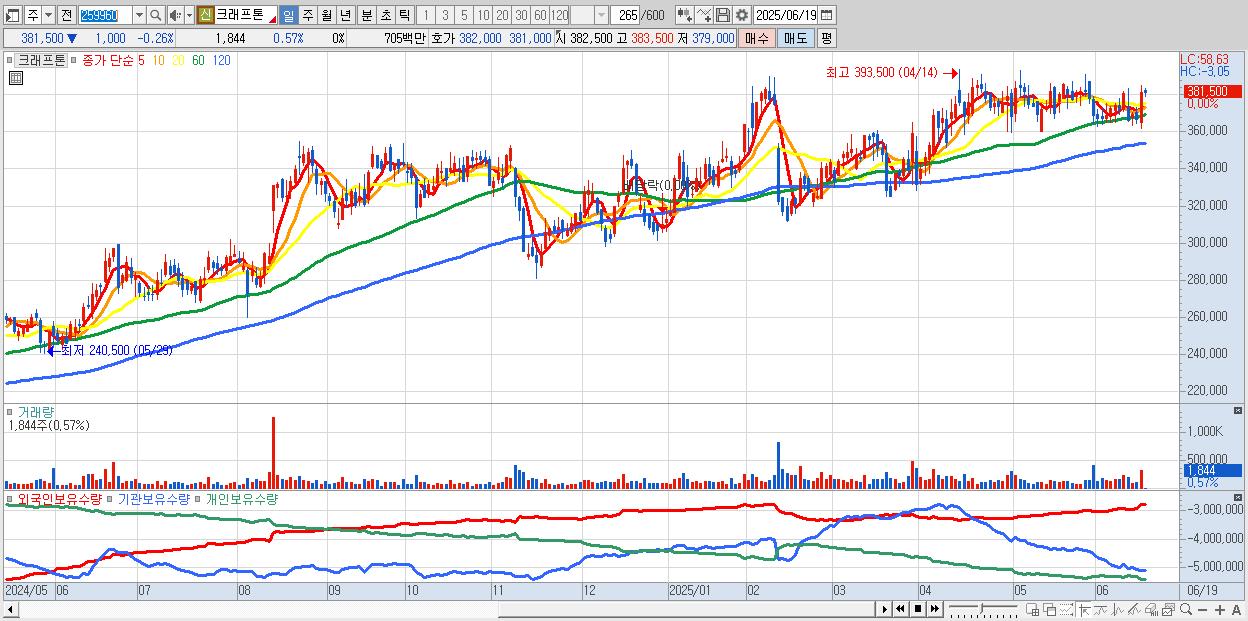Select the 분 minute chart period
This screenshot has width=1248, height=621.
click(x=366, y=15)
